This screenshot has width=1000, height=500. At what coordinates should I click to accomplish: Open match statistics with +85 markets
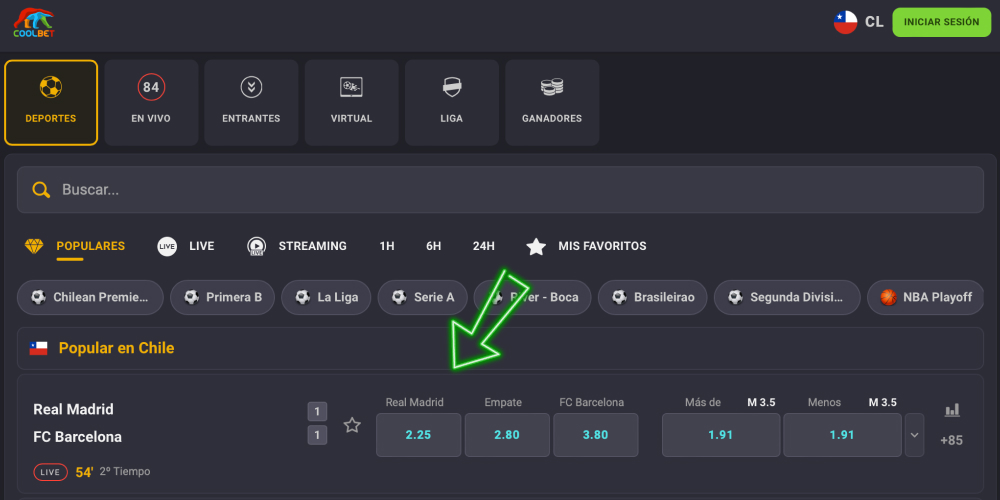pos(951,425)
